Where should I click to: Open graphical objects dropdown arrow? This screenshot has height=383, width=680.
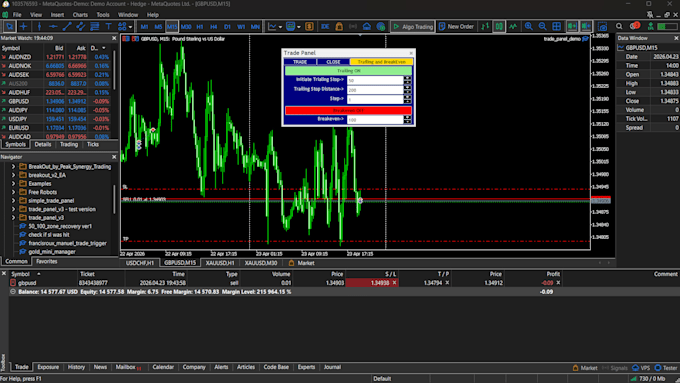tap(130, 27)
